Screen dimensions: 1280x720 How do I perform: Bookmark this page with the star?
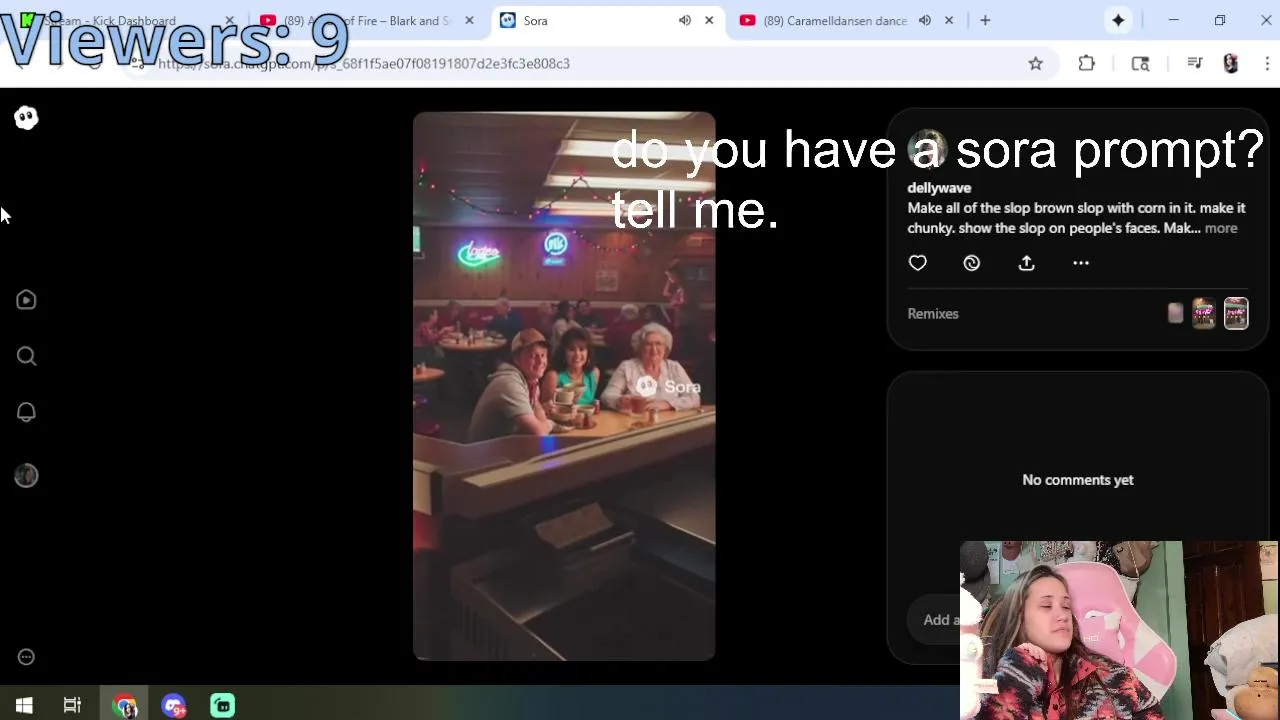coord(1036,63)
